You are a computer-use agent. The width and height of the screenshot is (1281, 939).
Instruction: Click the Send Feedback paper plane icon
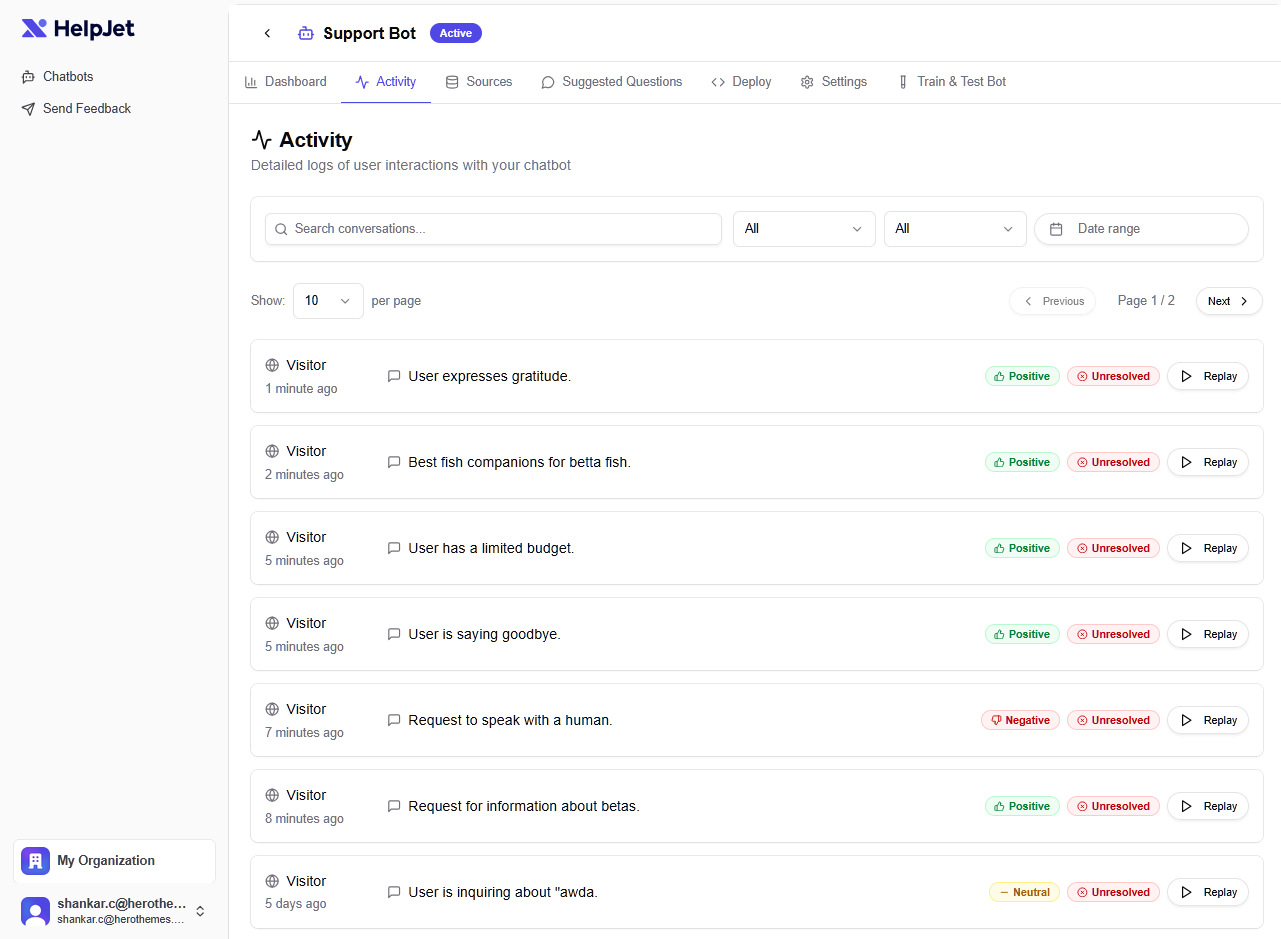click(x=28, y=109)
